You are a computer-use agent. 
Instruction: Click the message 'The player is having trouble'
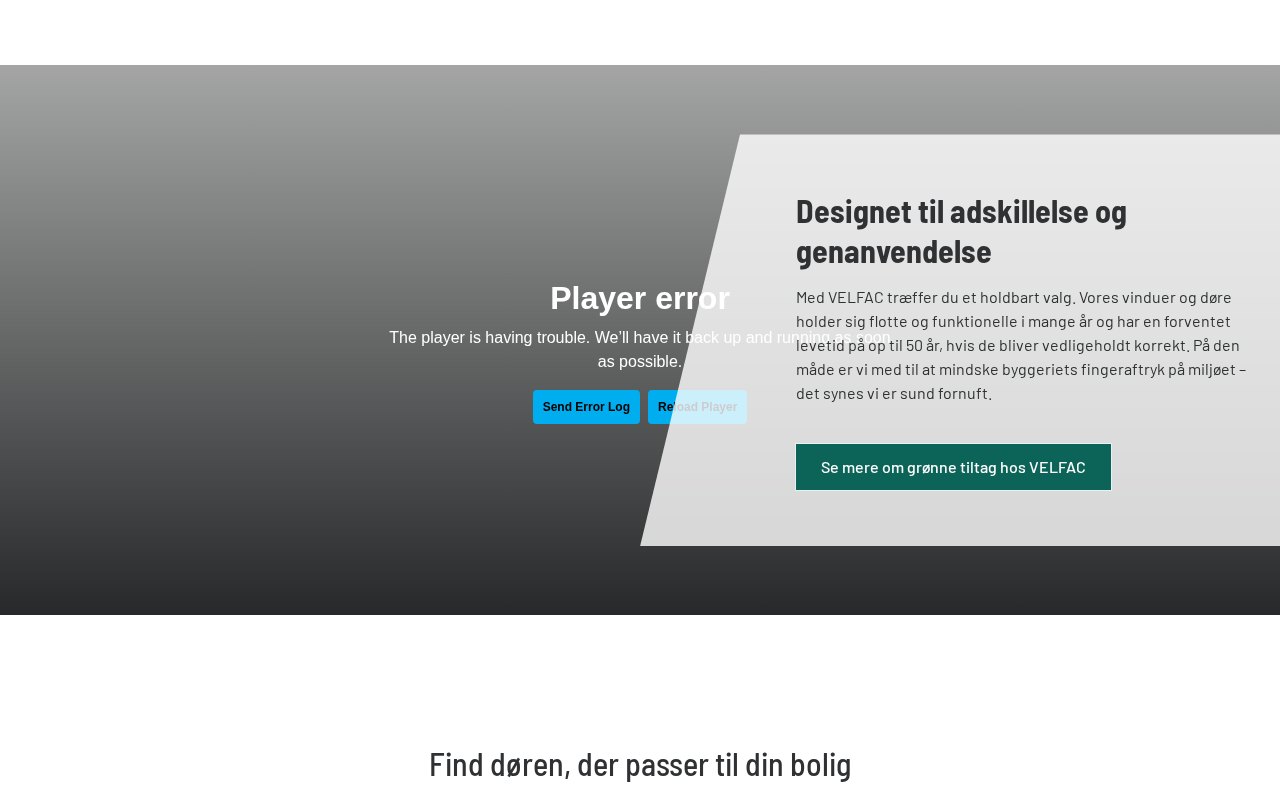640,350
